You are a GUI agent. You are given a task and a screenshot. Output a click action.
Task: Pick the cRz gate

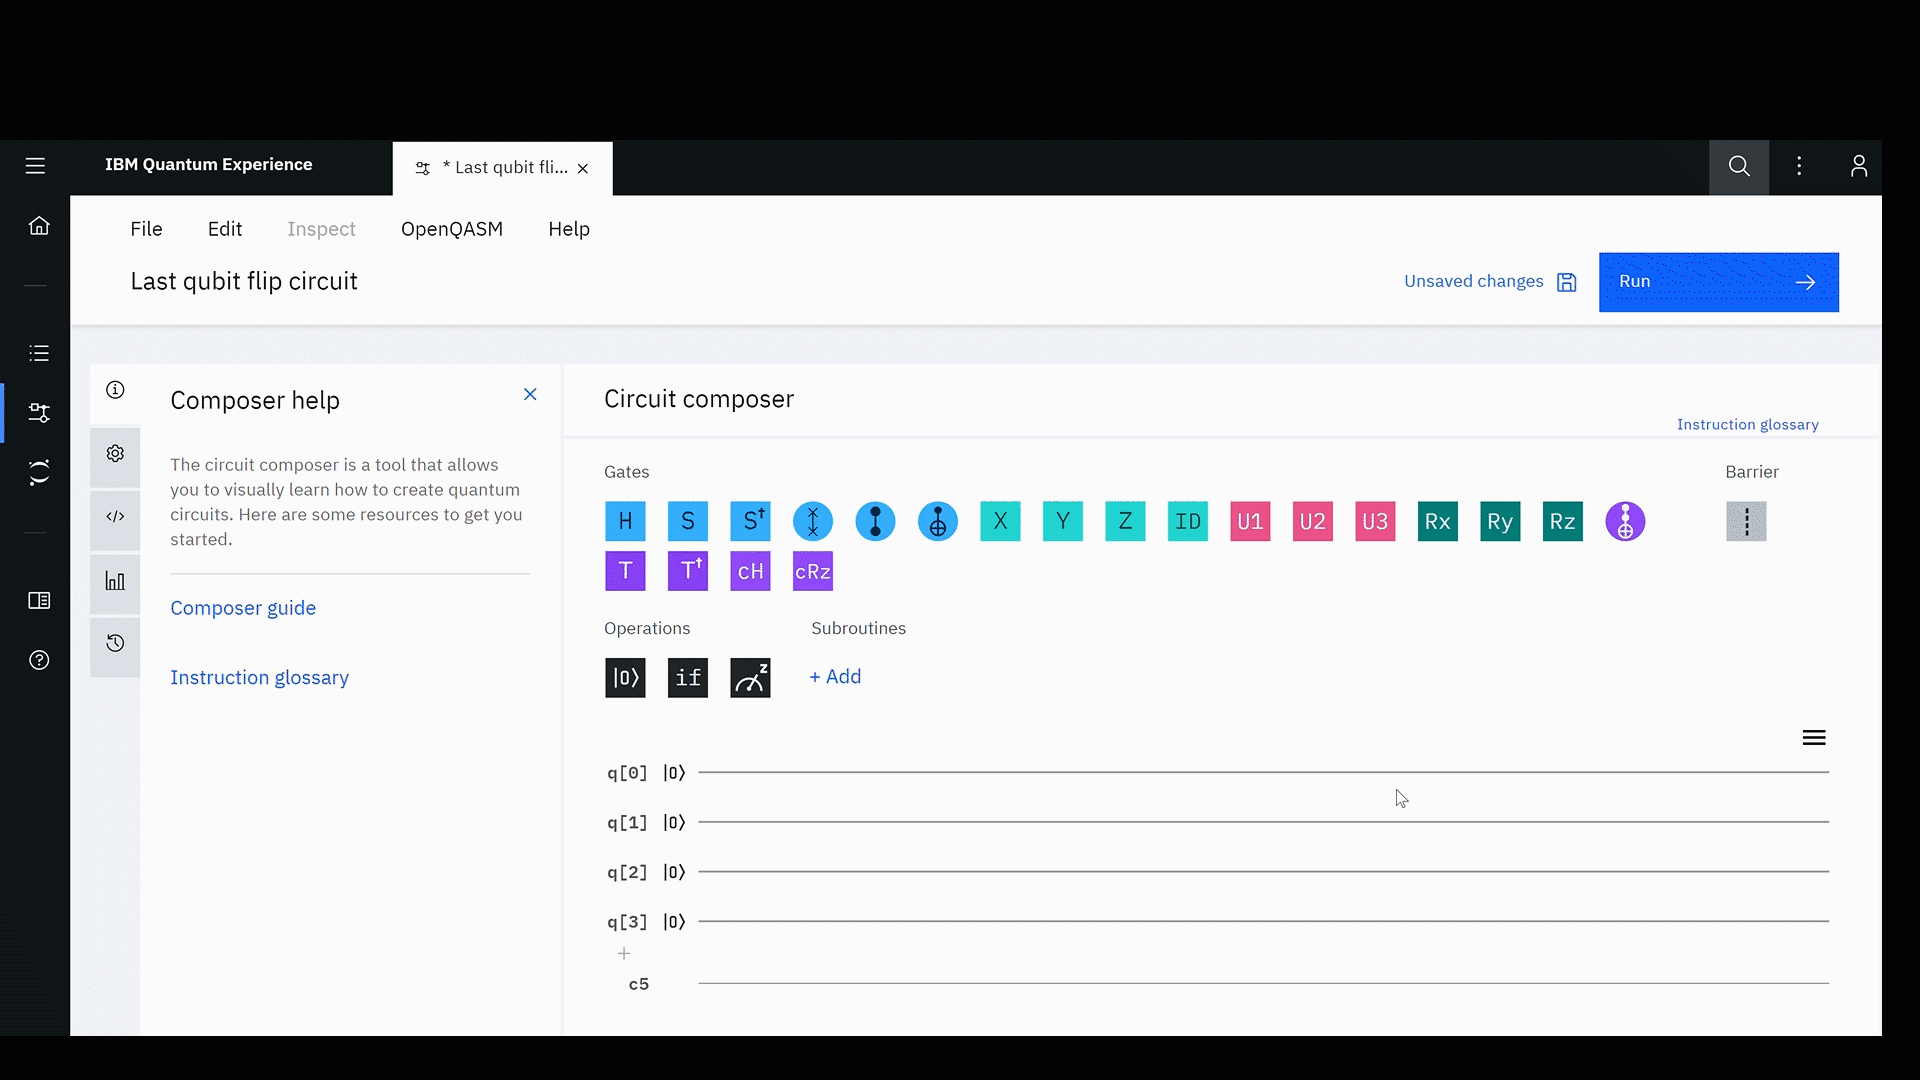tap(812, 571)
